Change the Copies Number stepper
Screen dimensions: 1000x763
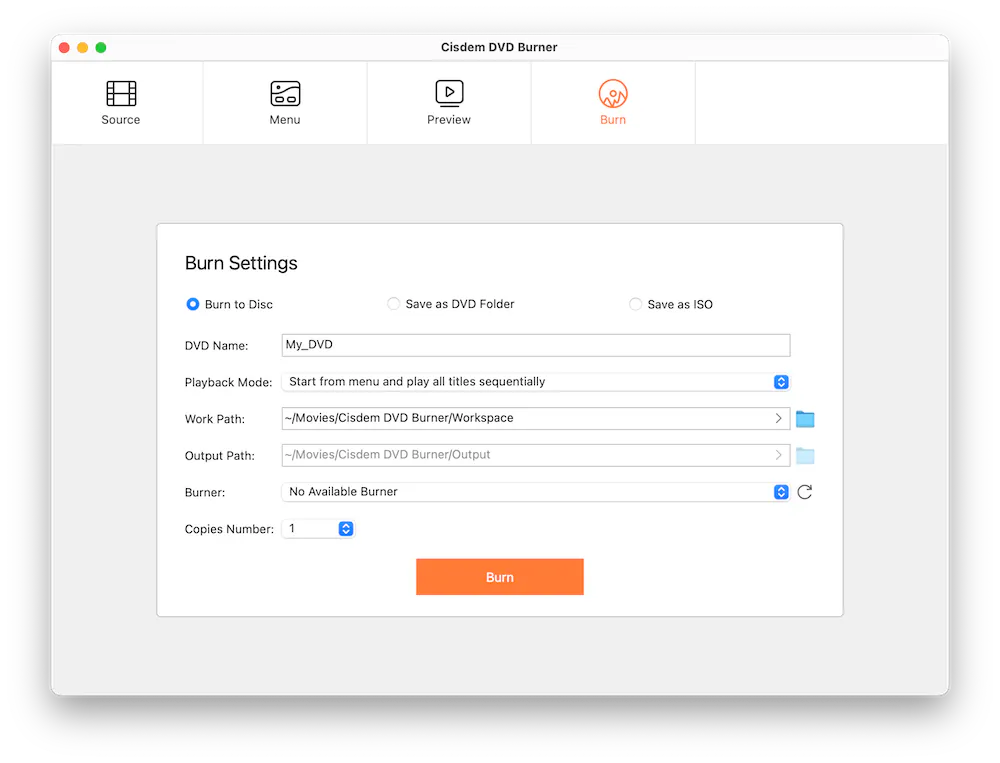pos(346,529)
